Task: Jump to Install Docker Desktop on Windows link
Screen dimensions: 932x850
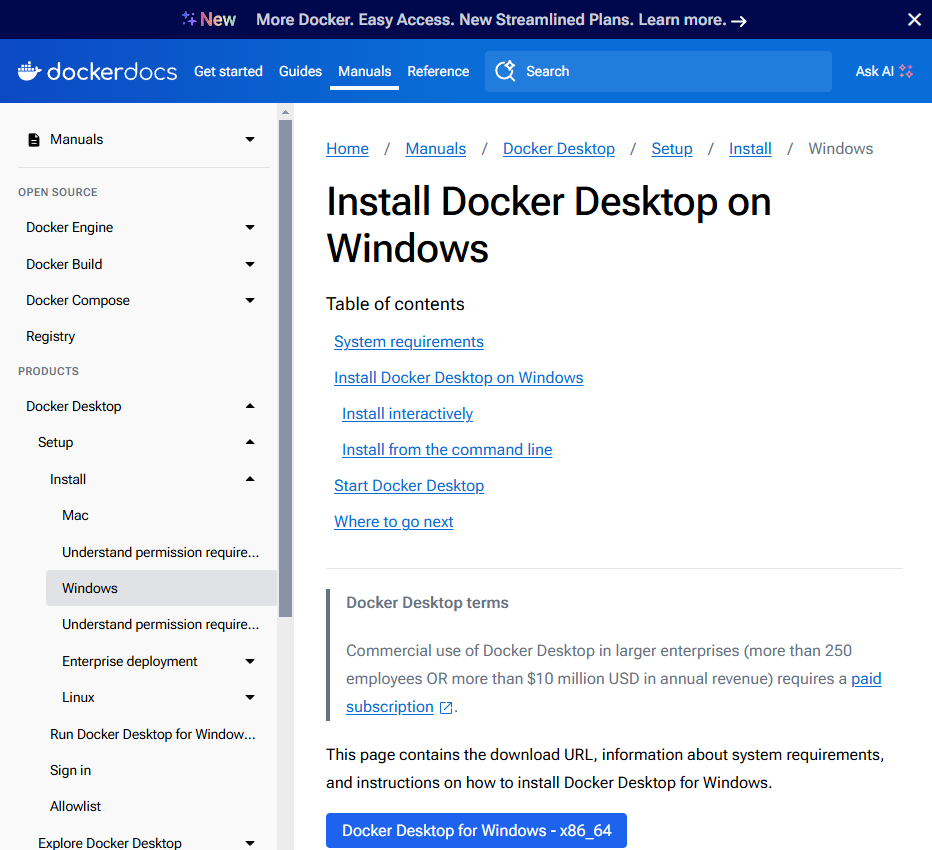Action: coord(458,378)
